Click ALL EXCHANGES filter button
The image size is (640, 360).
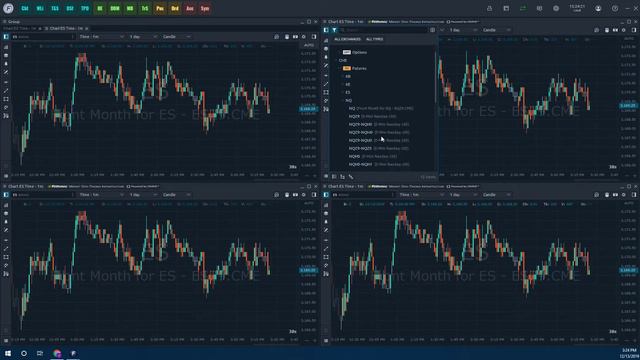(347, 39)
